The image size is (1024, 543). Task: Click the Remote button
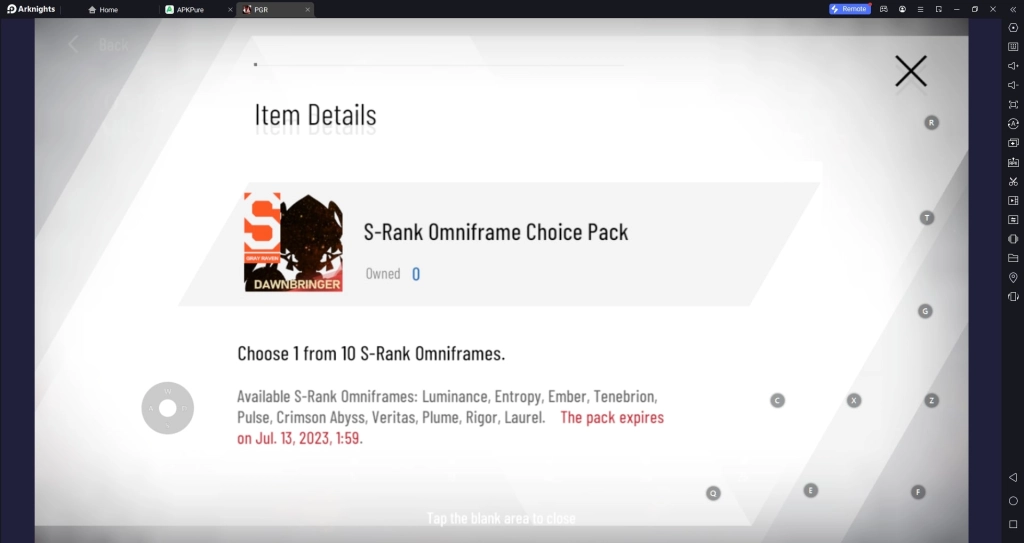(849, 9)
